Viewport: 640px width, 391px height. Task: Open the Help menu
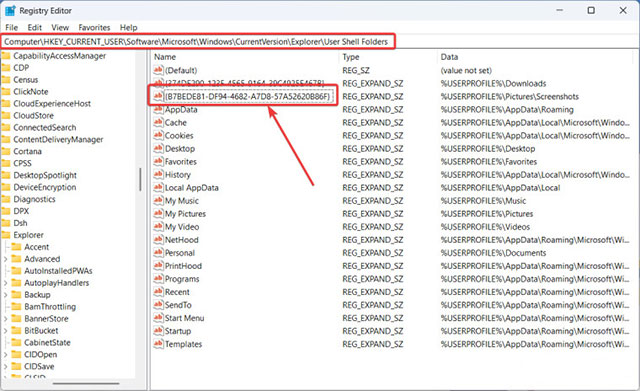tap(128, 27)
